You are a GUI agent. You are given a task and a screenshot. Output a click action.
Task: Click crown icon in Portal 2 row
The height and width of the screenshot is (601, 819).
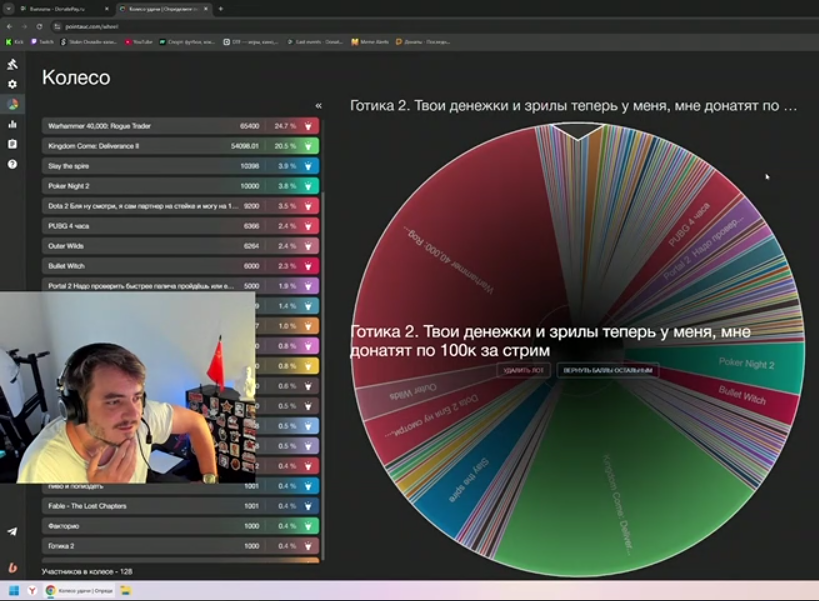tap(308, 286)
